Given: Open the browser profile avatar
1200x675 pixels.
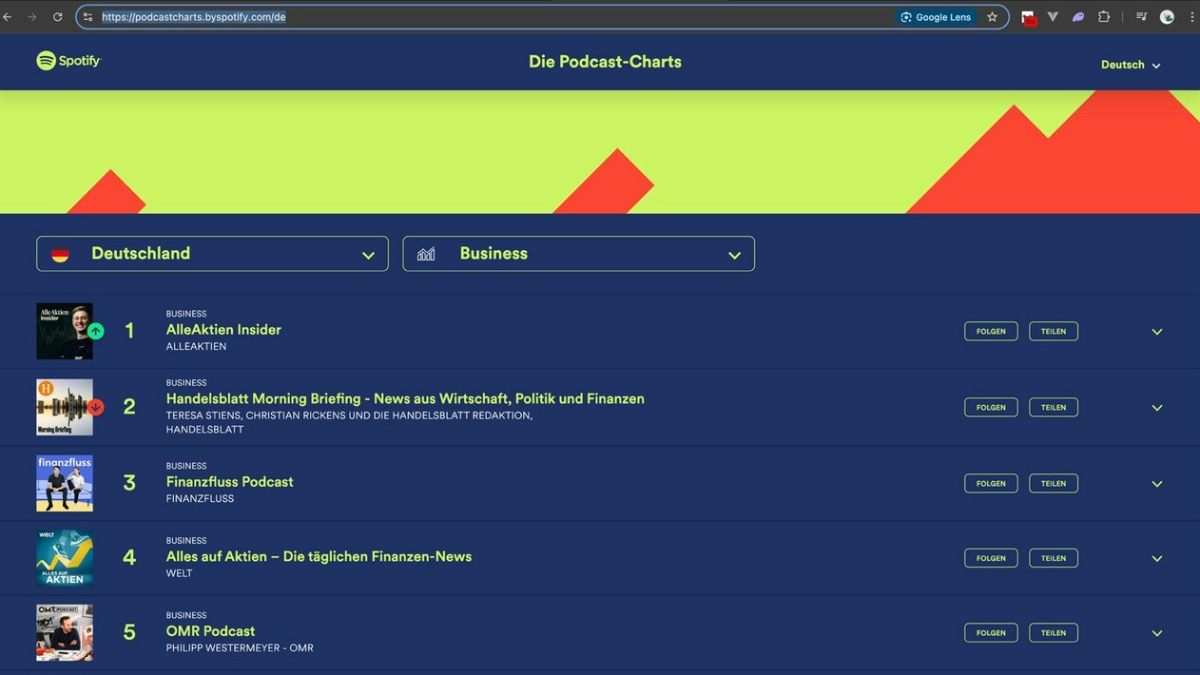Looking at the screenshot, I should (x=1167, y=17).
